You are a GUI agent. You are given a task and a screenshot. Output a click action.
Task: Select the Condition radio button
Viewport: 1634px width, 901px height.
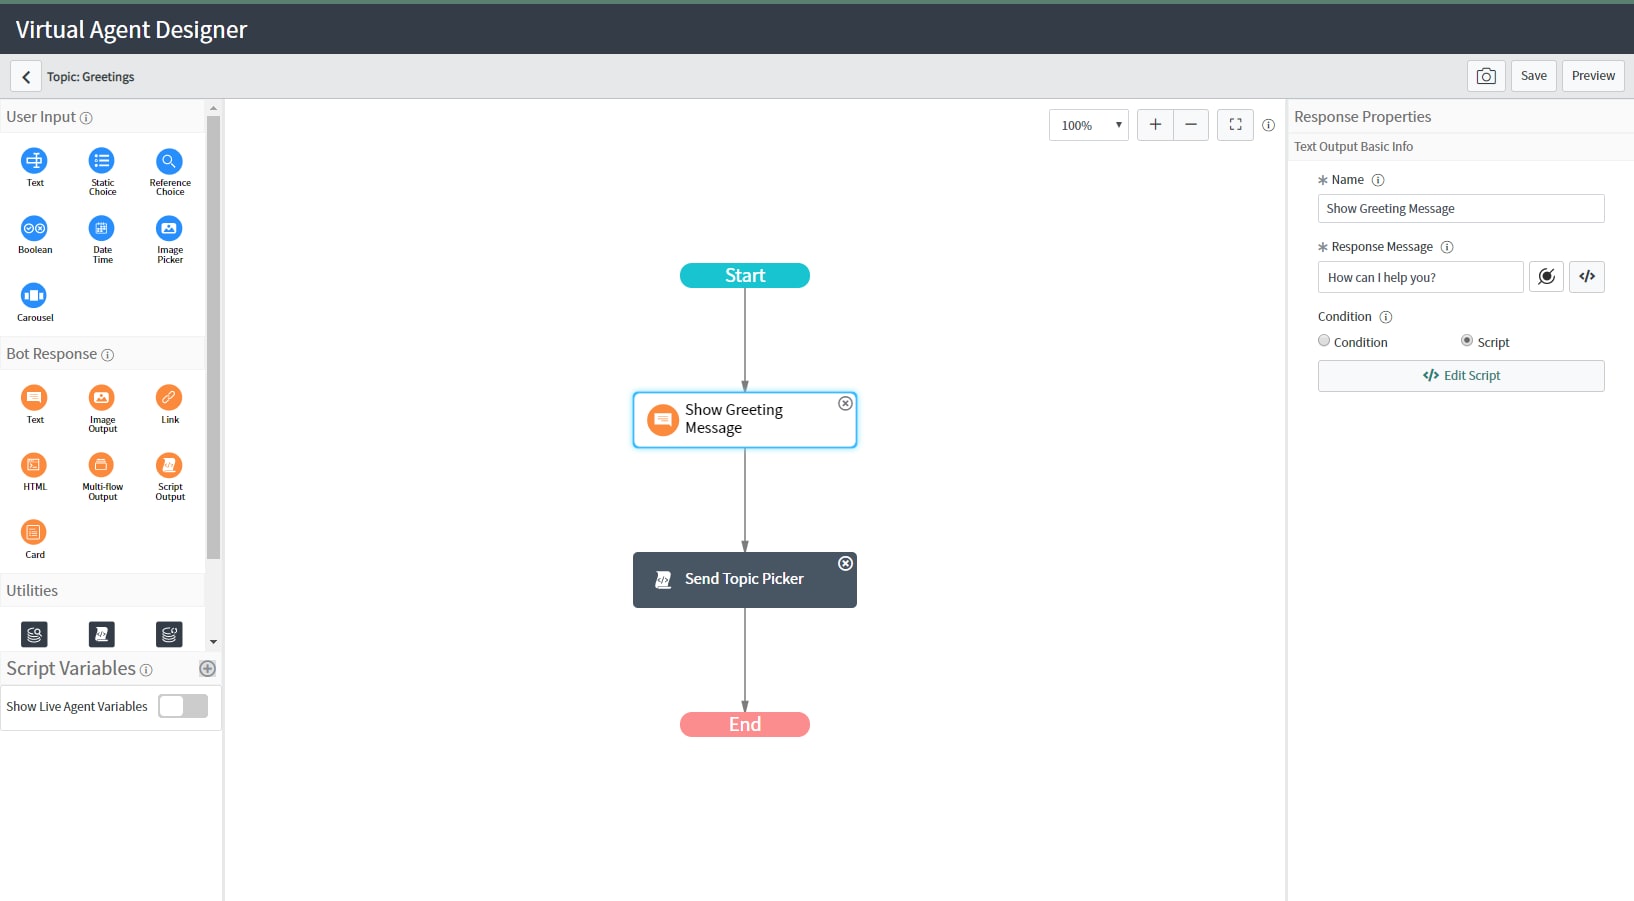point(1324,341)
